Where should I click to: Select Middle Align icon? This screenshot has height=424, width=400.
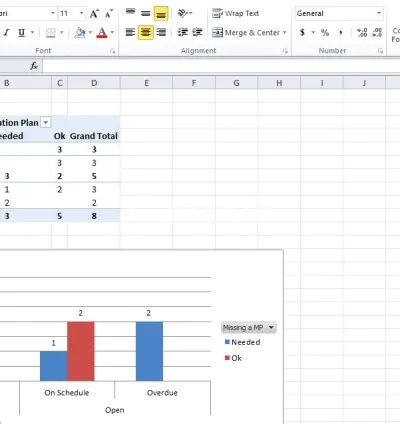(146, 13)
